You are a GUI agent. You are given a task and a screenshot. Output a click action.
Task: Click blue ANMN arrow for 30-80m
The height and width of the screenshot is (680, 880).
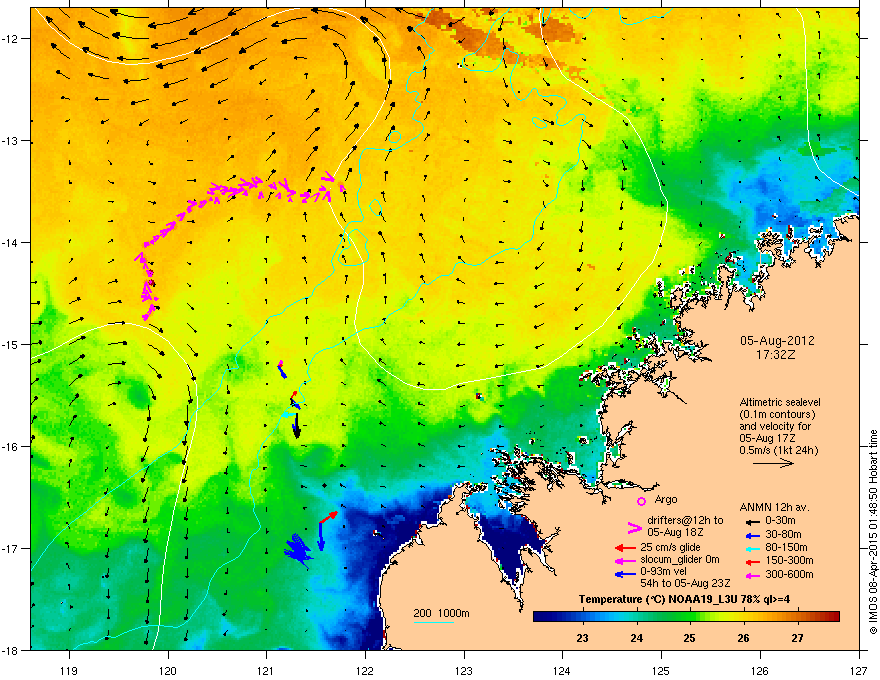pos(753,535)
